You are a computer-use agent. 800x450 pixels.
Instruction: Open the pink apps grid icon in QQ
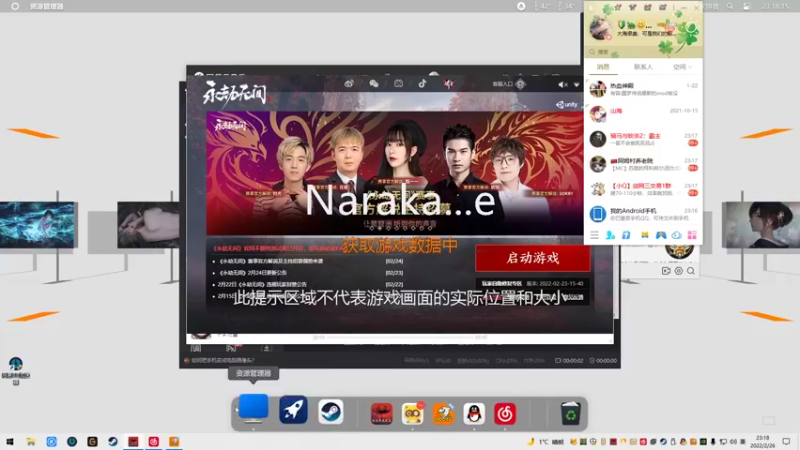click(x=692, y=235)
